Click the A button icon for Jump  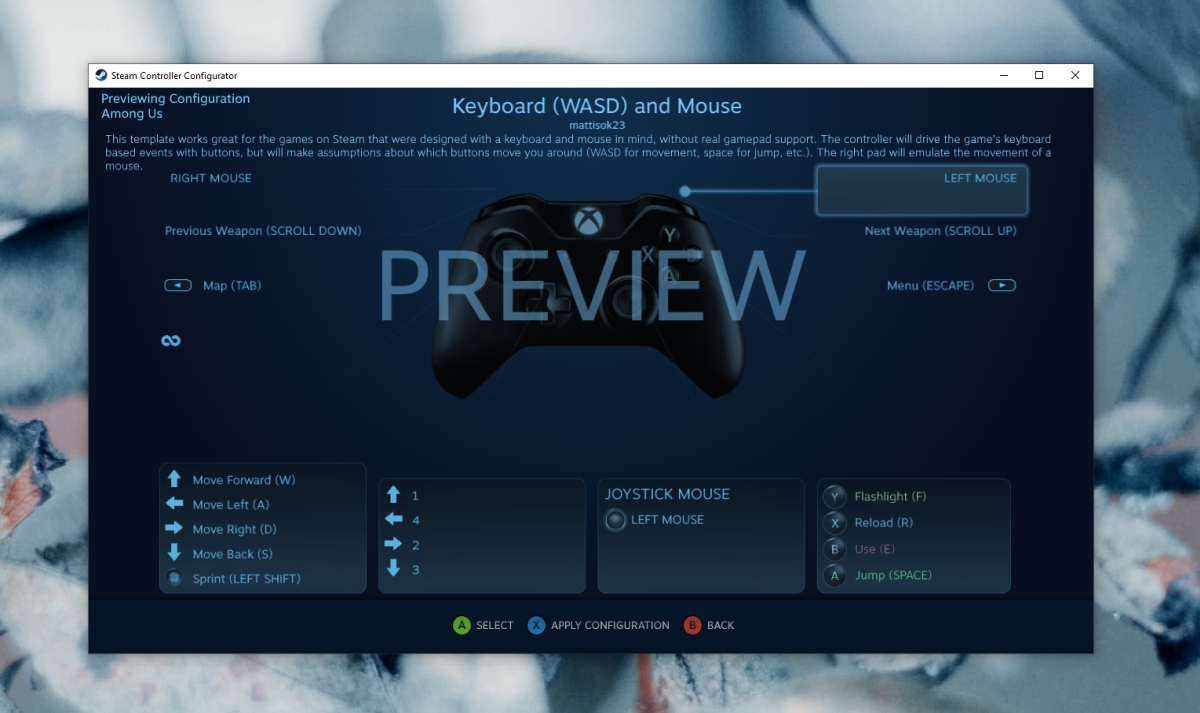click(x=834, y=575)
